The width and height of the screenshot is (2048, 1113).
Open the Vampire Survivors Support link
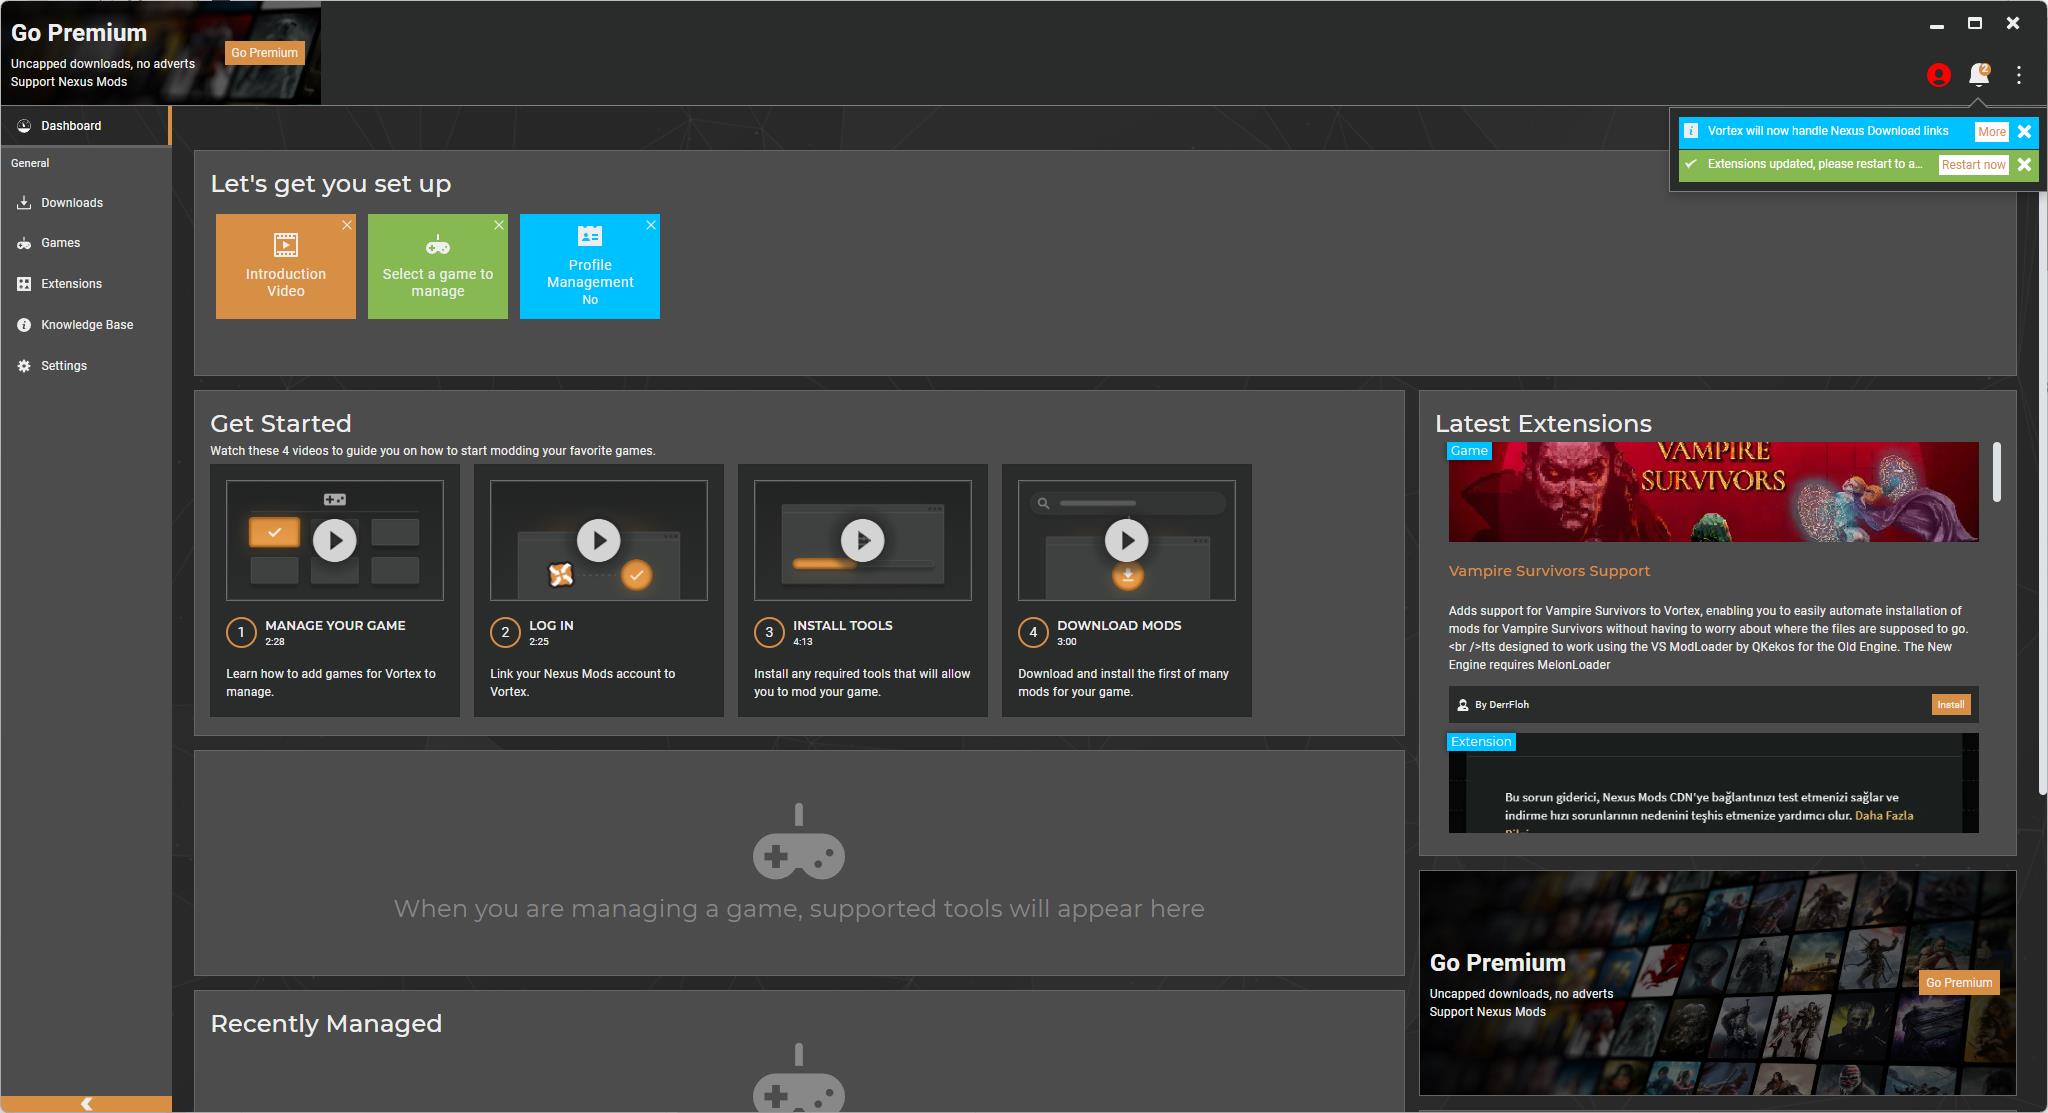click(1549, 571)
